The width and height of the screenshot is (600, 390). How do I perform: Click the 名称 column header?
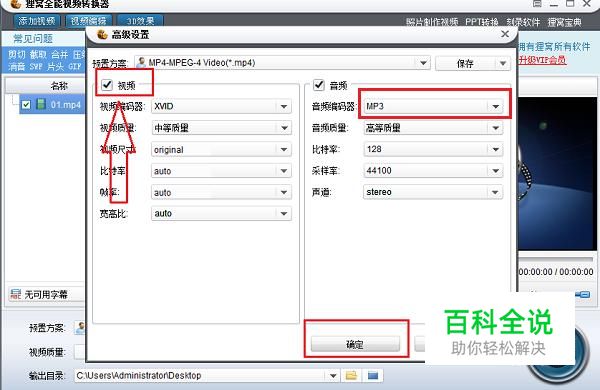point(46,86)
